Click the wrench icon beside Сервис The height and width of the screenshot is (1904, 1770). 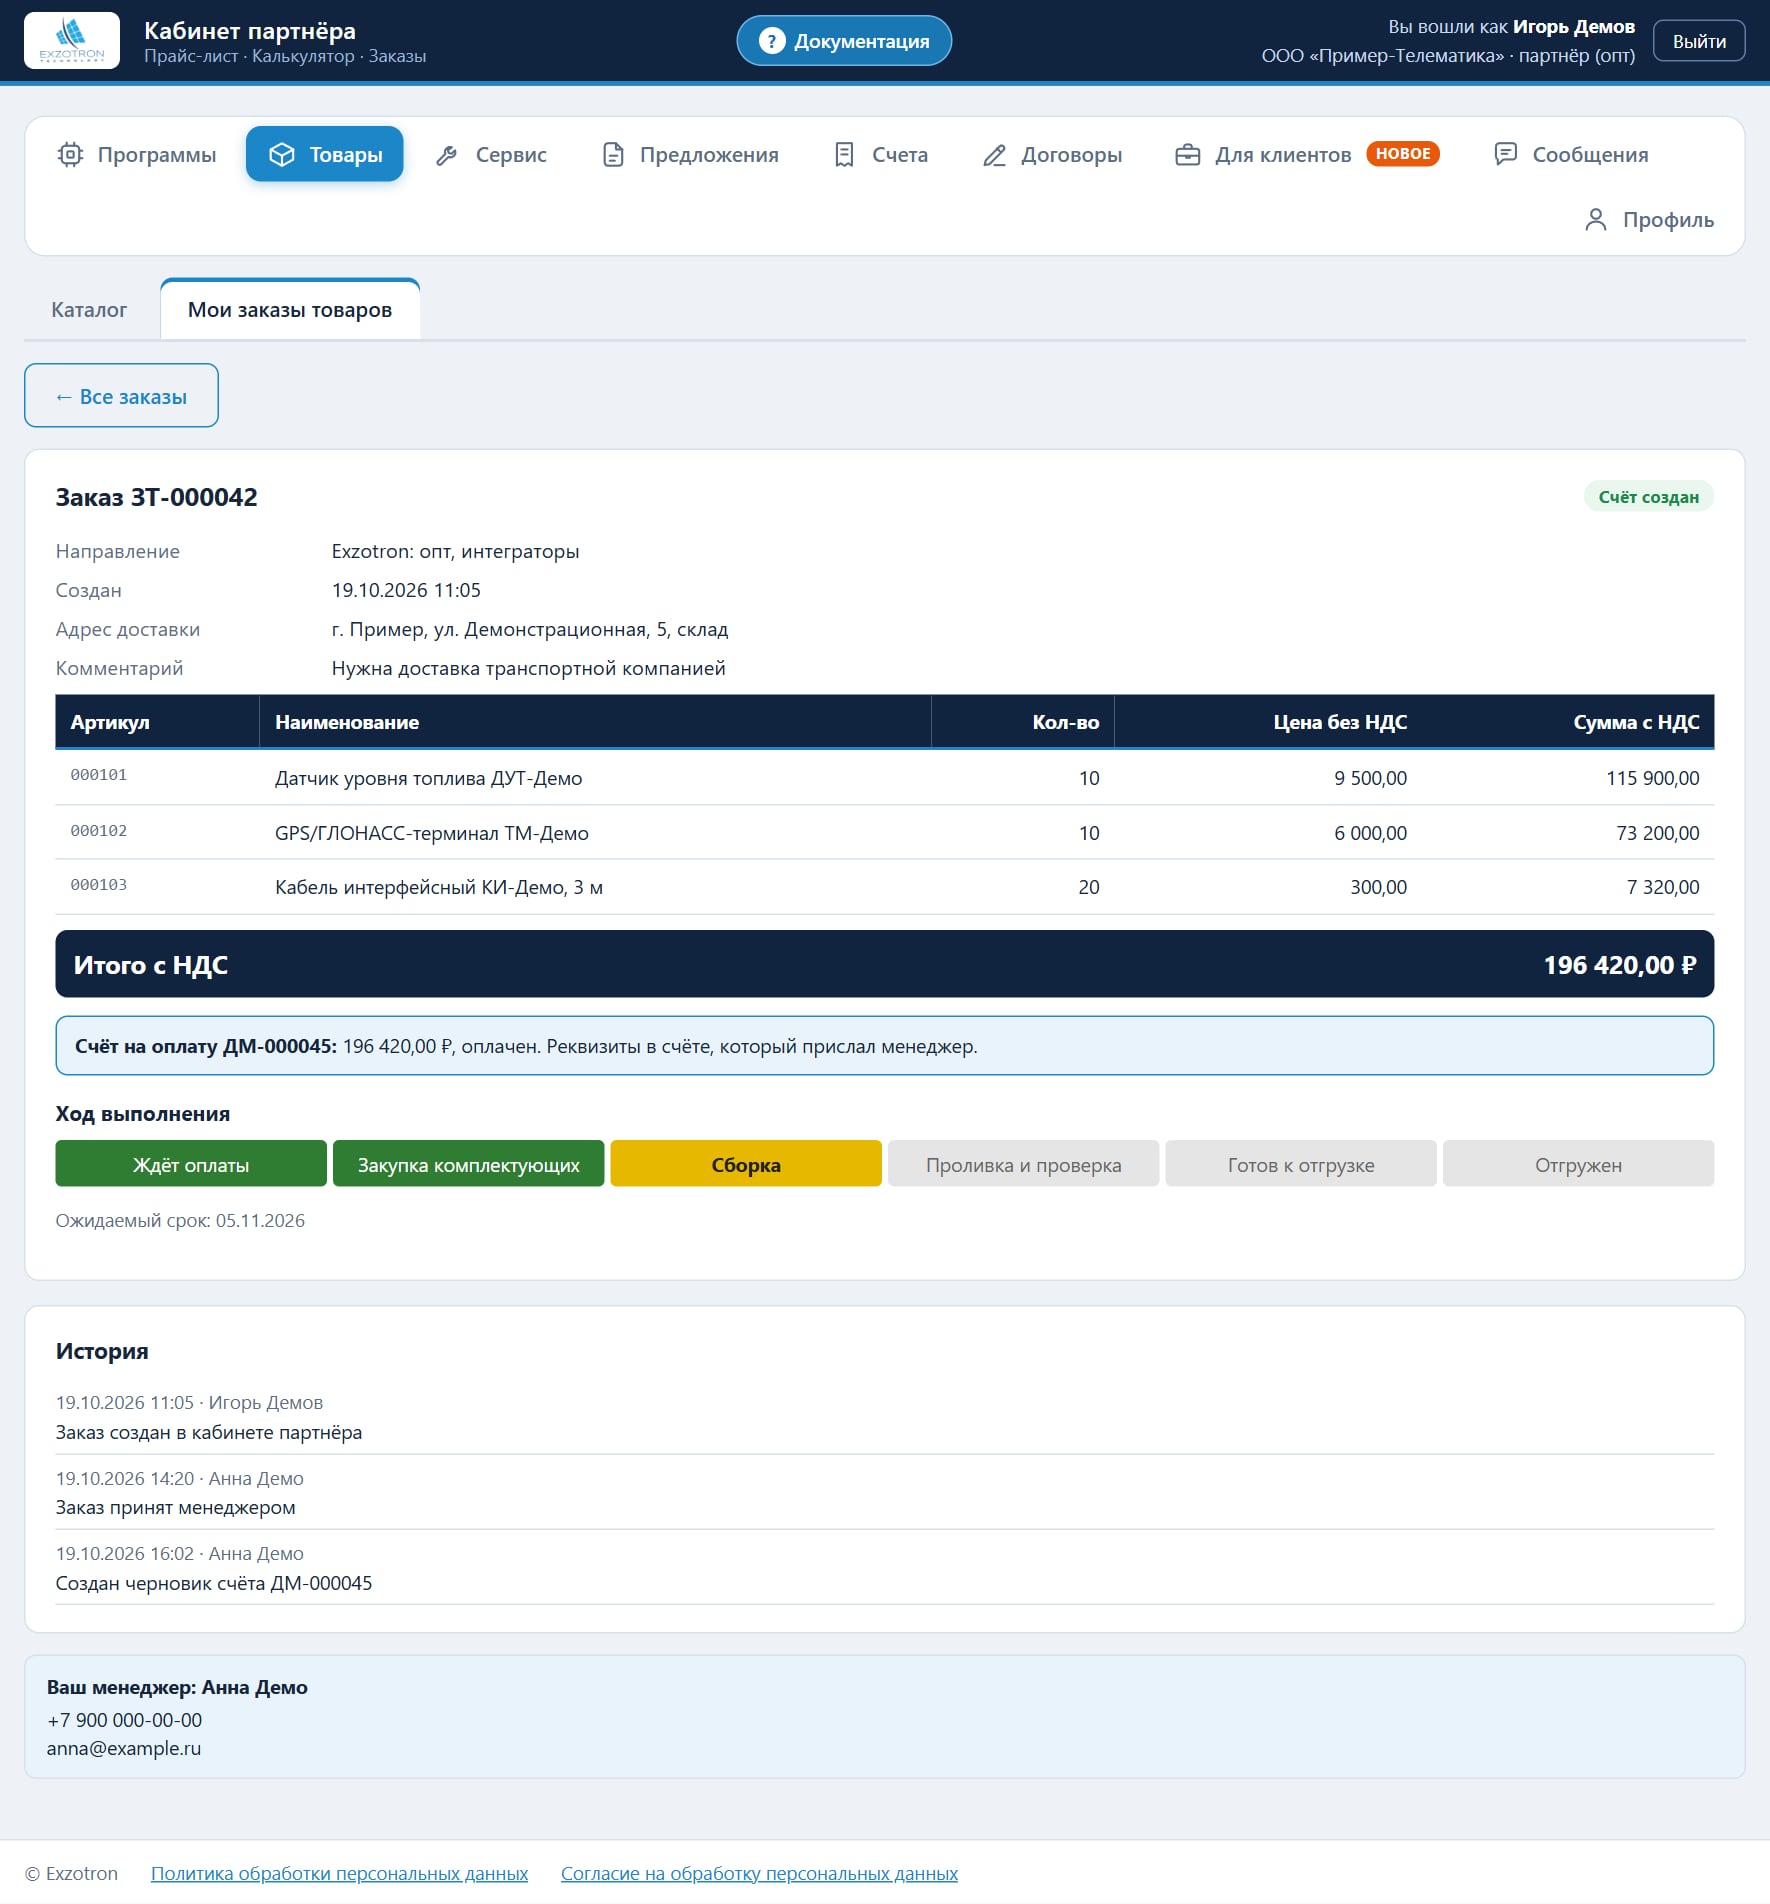(447, 155)
